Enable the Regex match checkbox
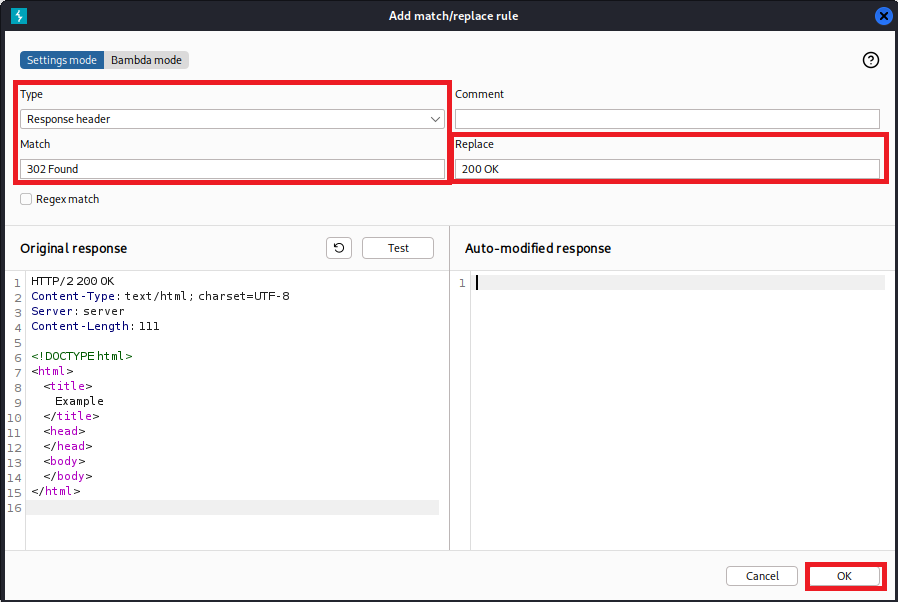The width and height of the screenshot is (898, 602). point(26,199)
